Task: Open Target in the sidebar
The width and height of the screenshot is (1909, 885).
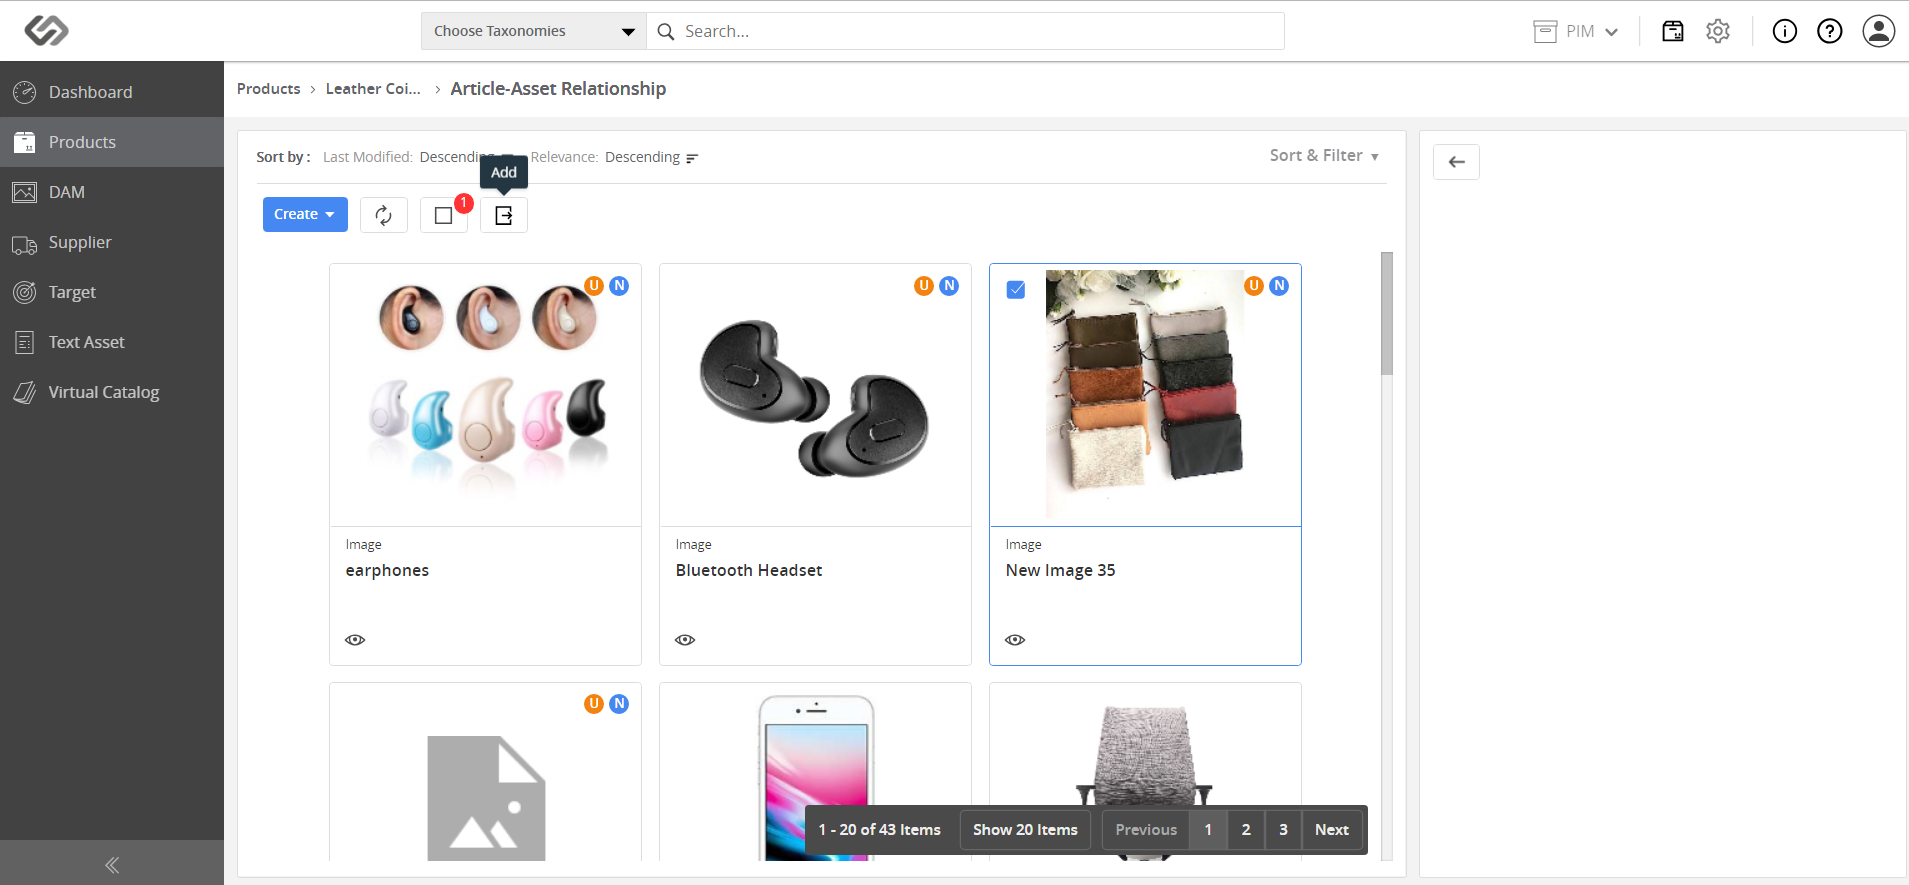Action: click(112, 292)
